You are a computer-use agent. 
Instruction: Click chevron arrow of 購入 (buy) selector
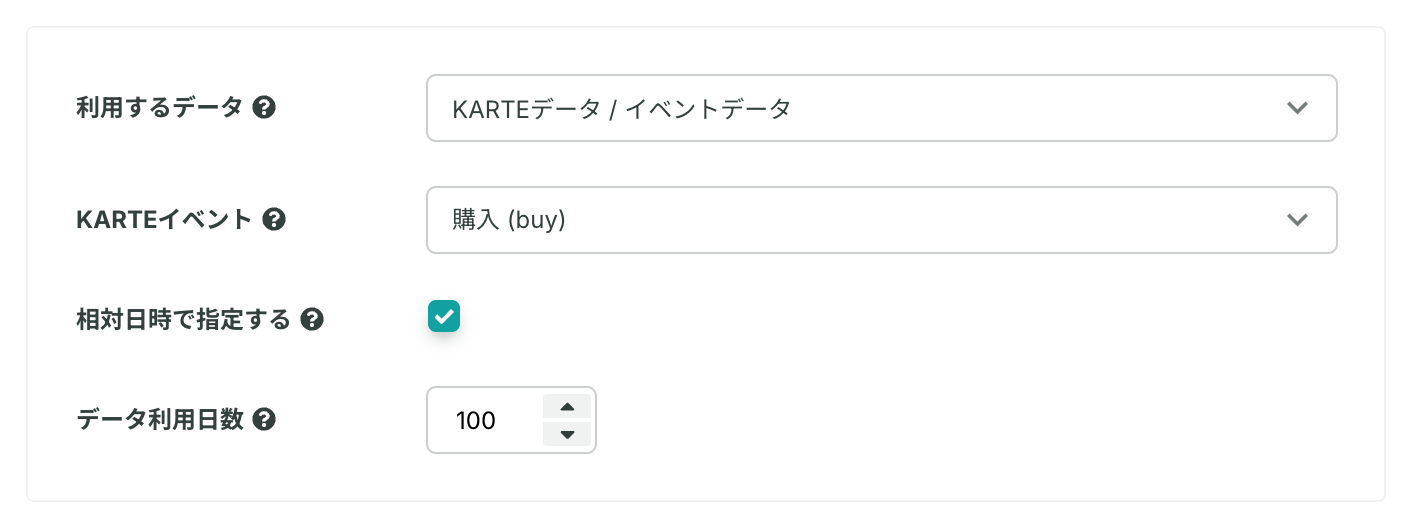tap(1297, 220)
